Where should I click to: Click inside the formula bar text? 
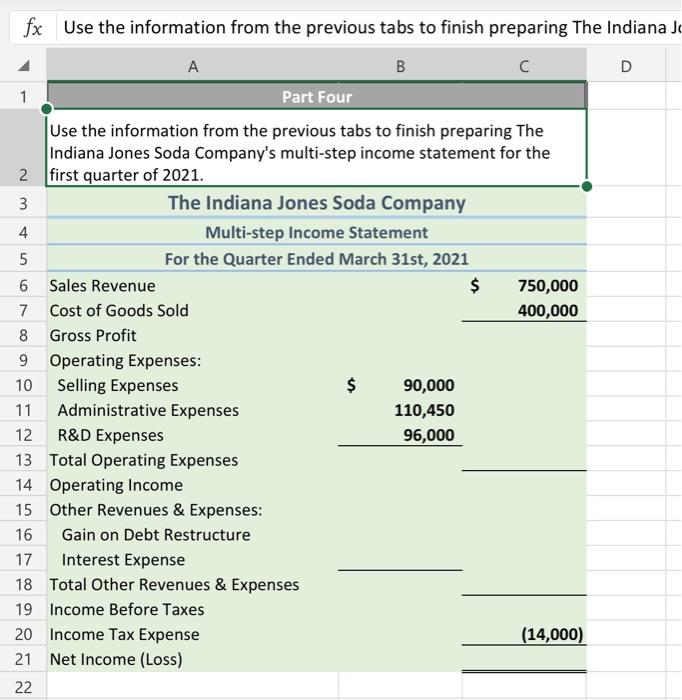(371, 28)
